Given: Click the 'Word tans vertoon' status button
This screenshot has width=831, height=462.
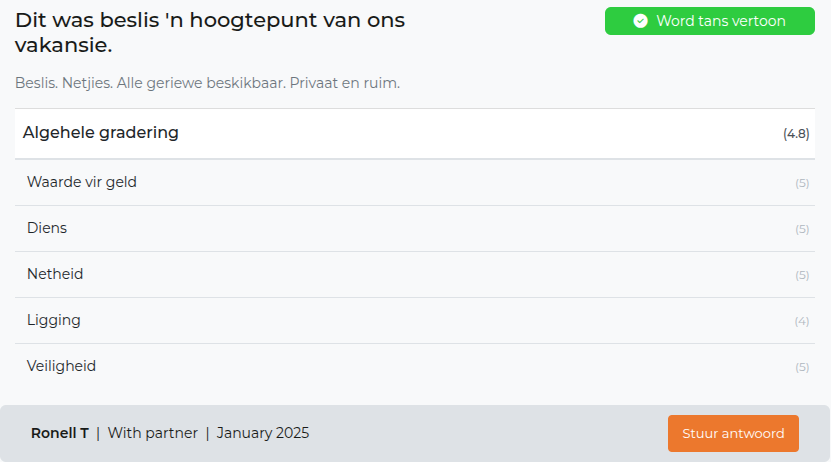Looking at the screenshot, I should coord(709,21).
